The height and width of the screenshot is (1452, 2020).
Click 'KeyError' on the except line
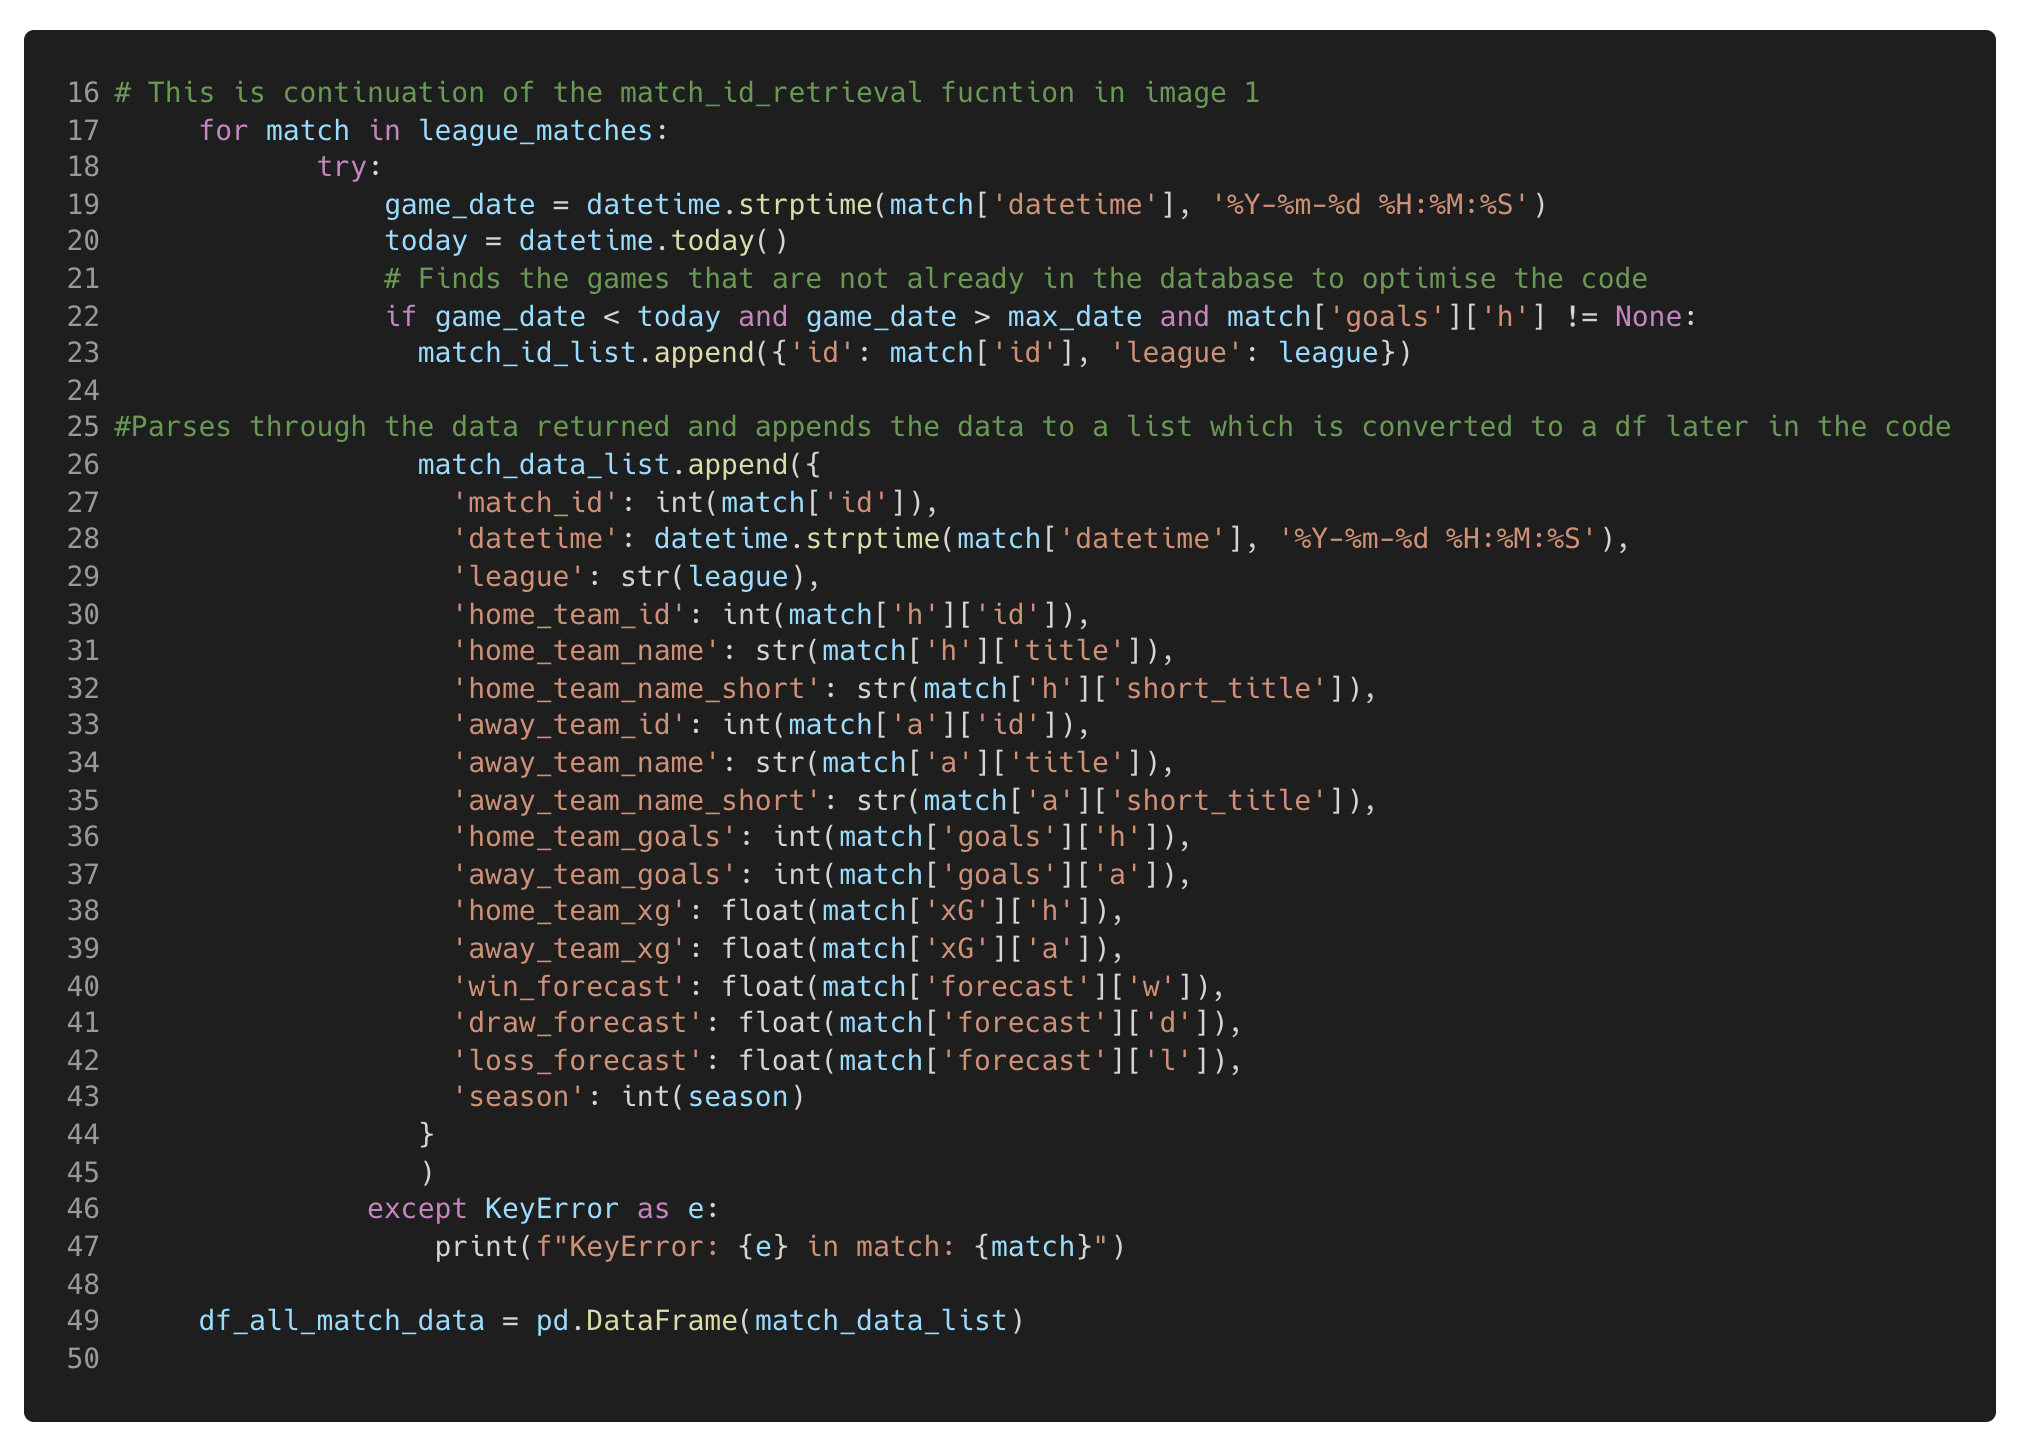551,1209
